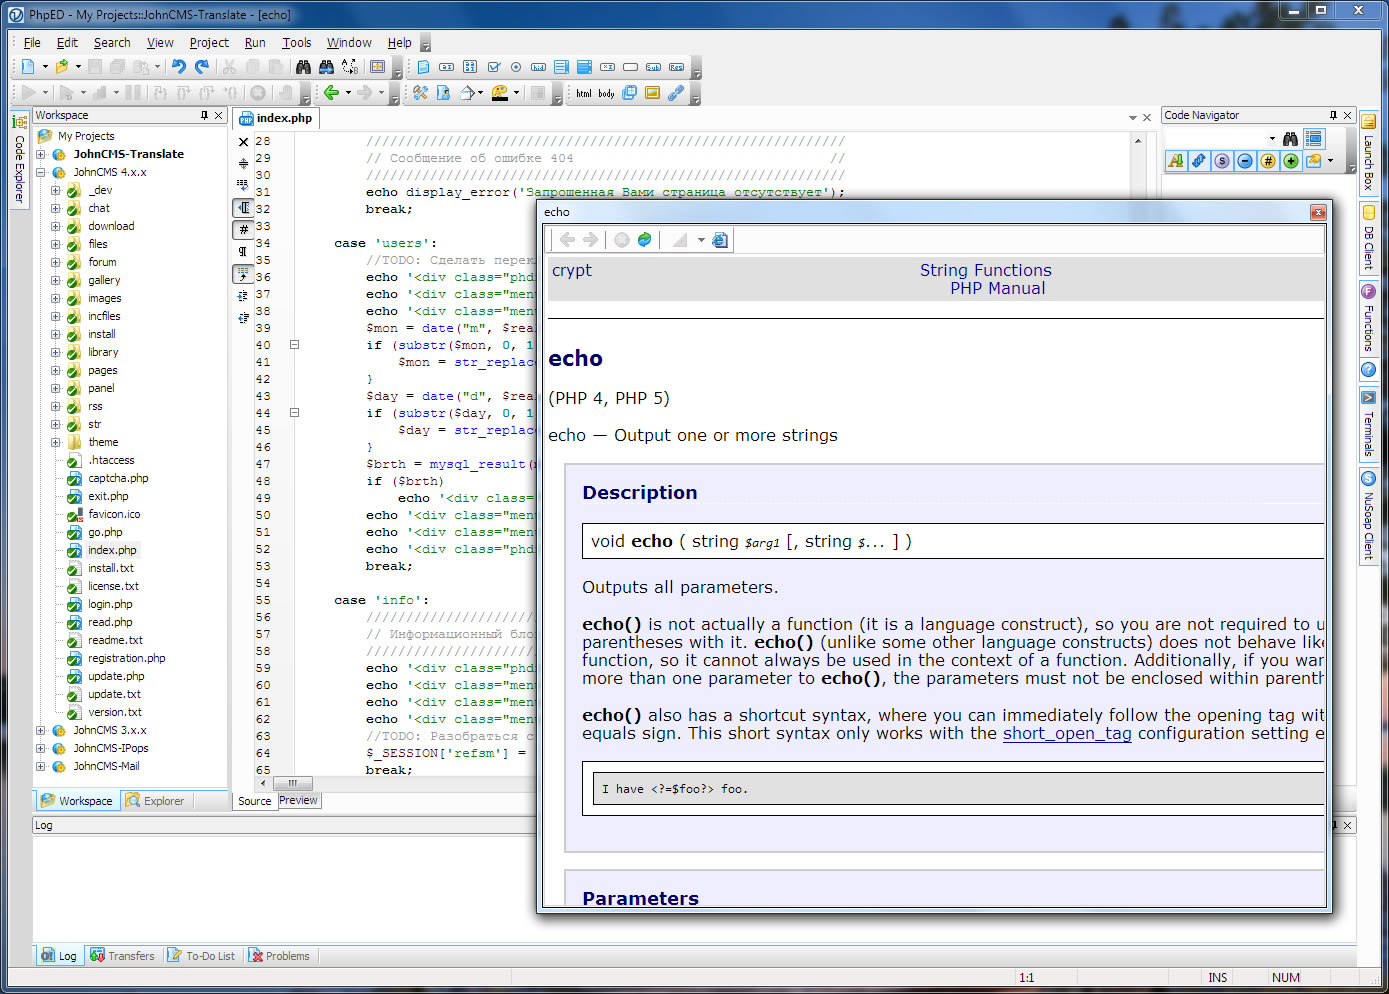
Task: Click the binoculars Find icon in main toolbar
Action: [x=303, y=67]
